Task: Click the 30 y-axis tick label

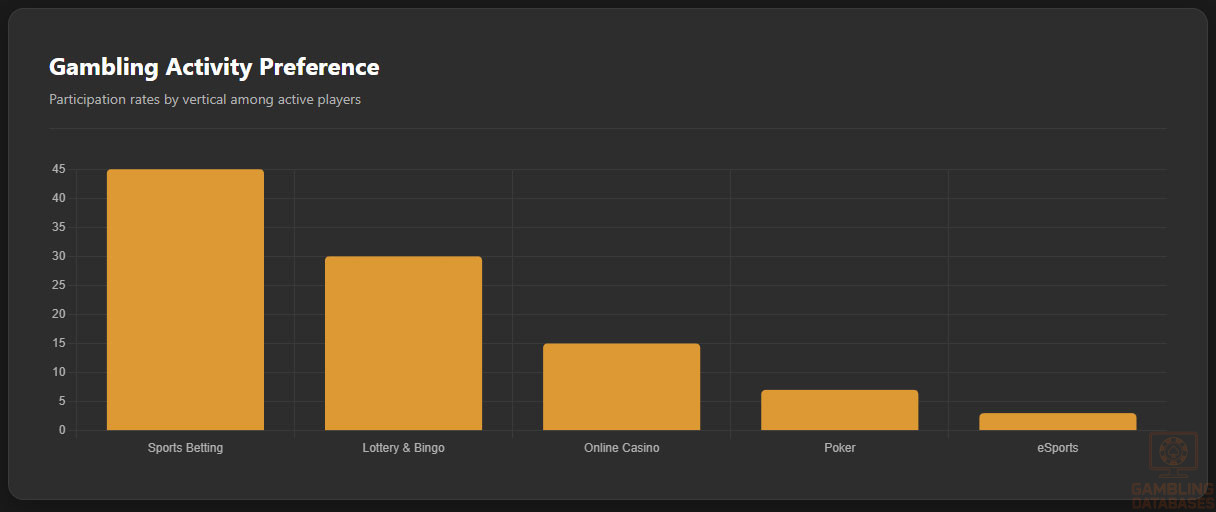Action: coord(59,257)
